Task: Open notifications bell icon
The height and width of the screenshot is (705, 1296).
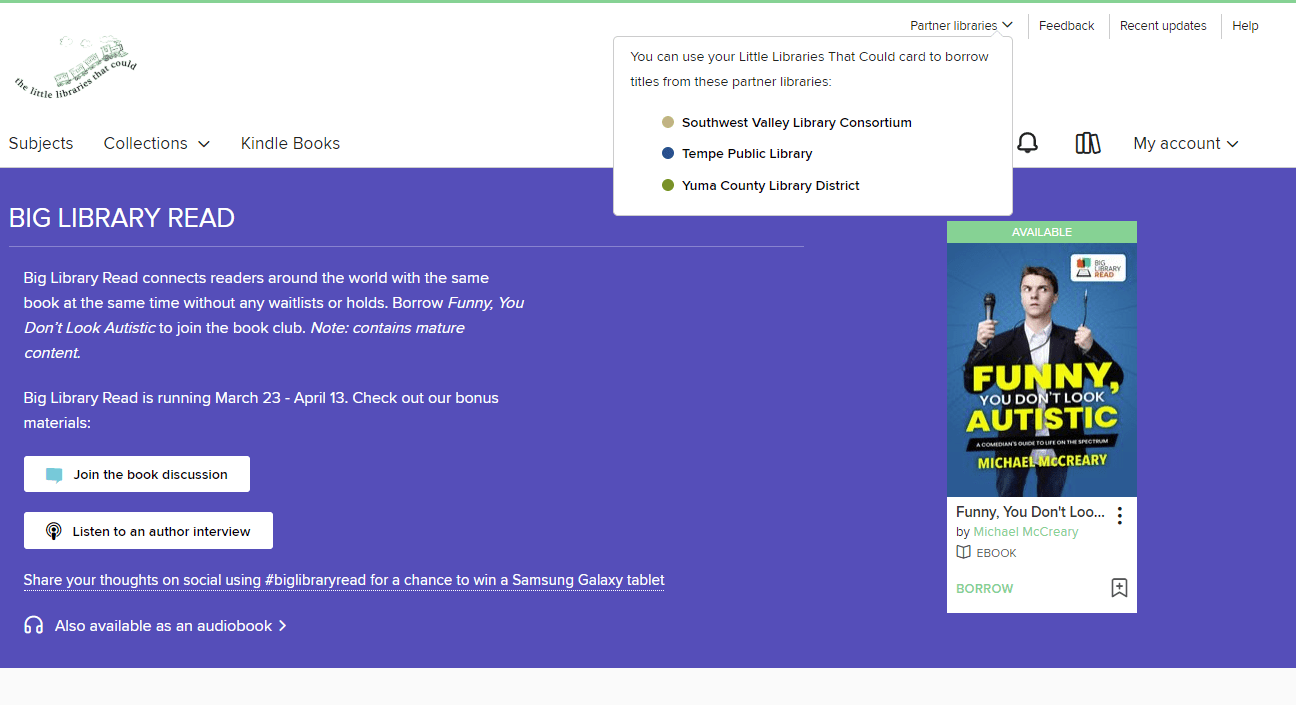Action: point(1027,143)
